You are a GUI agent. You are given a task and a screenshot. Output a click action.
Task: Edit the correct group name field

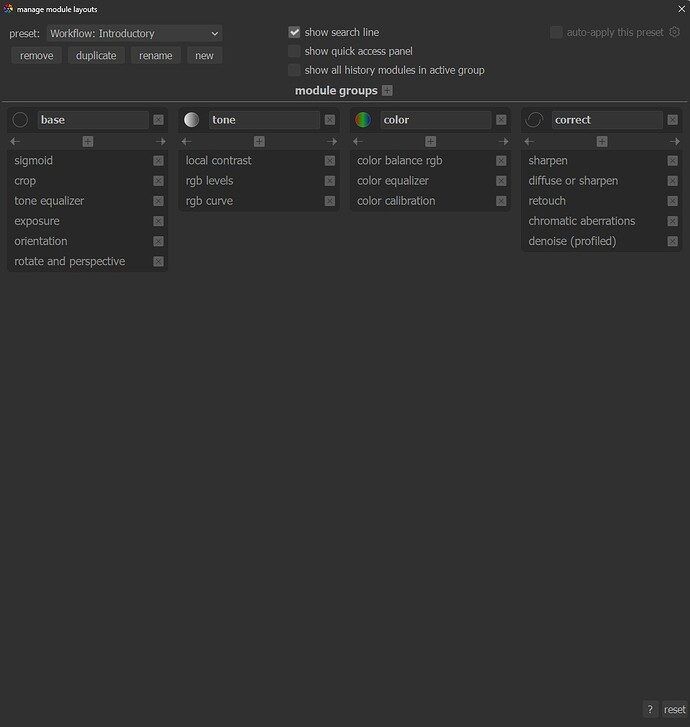pos(607,120)
